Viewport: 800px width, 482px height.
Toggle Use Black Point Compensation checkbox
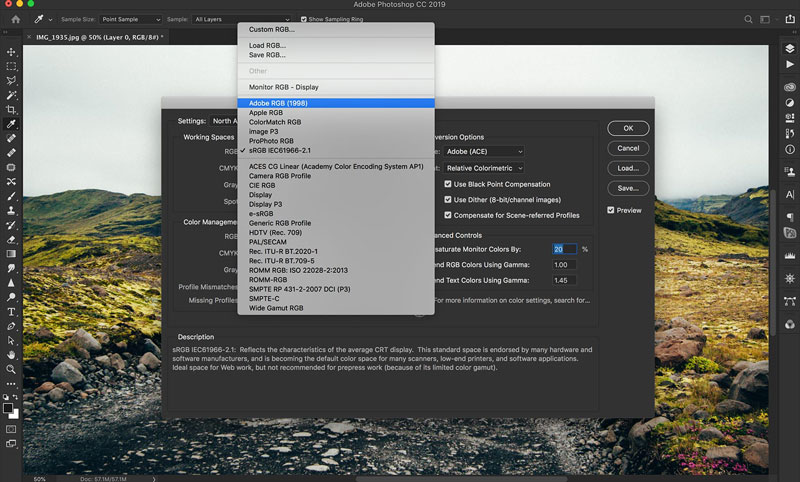pos(449,184)
